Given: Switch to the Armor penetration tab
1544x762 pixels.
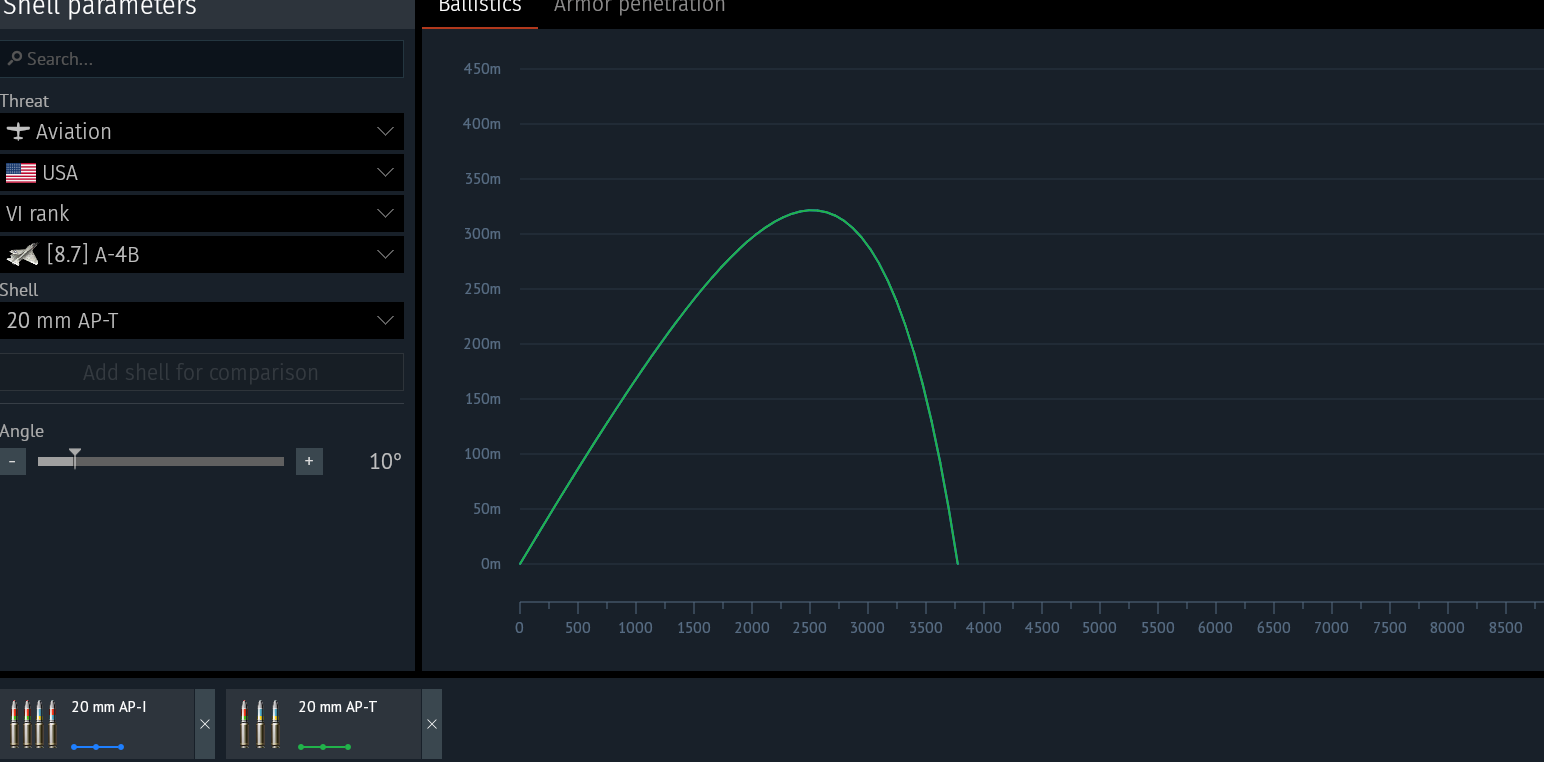Looking at the screenshot, I should tap(639, 7).
